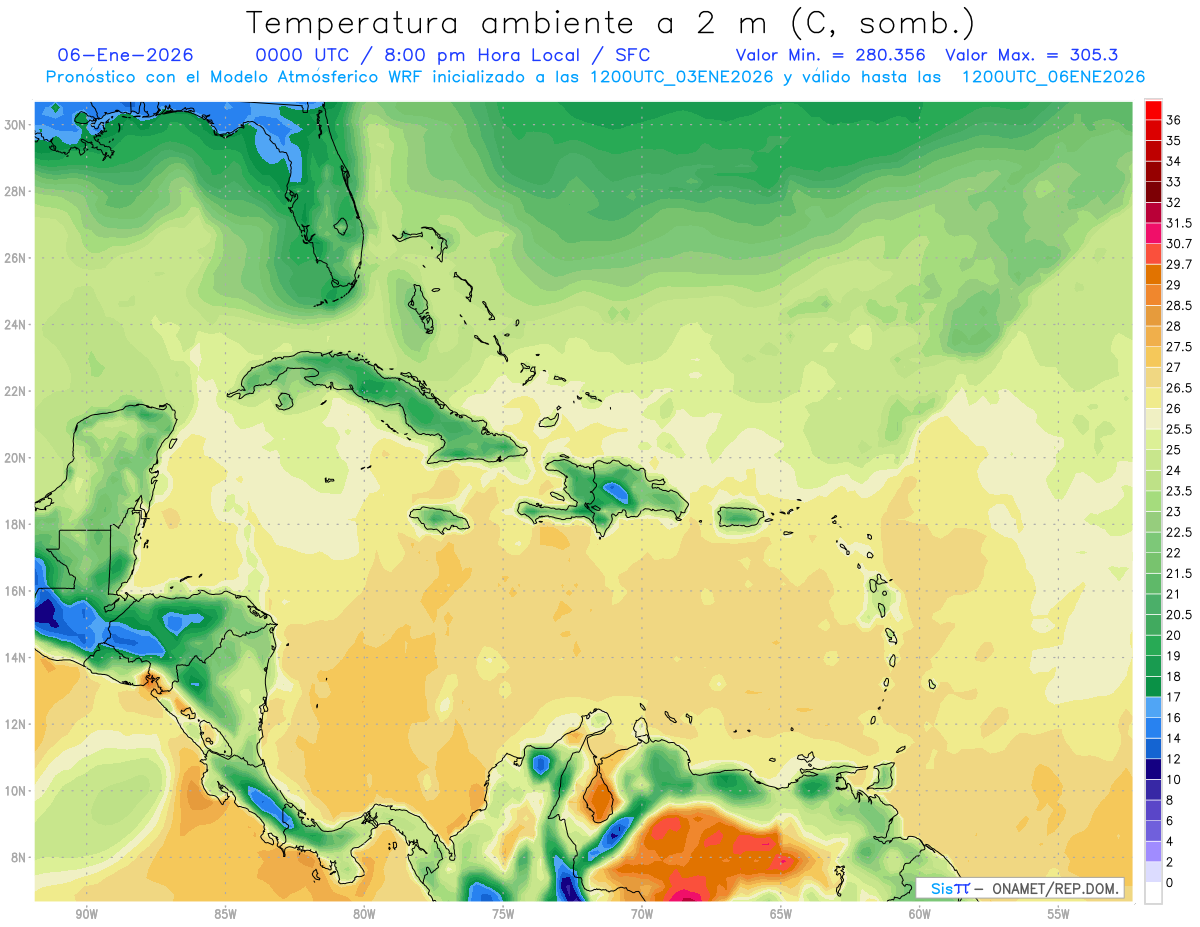Click color scale value 34
The height and width of the screenshot is (927, 1200).
coord(1174,161)
